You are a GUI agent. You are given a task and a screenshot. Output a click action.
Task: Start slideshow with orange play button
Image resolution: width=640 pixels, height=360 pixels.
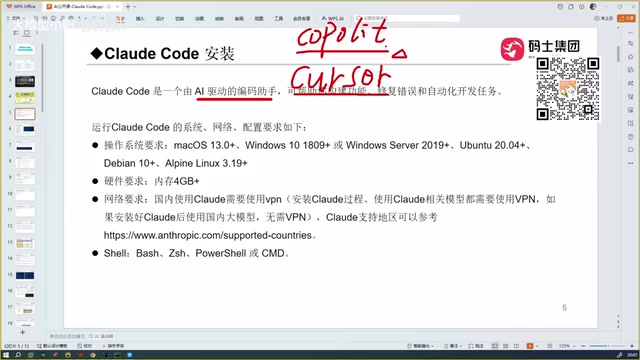[530, 346]
